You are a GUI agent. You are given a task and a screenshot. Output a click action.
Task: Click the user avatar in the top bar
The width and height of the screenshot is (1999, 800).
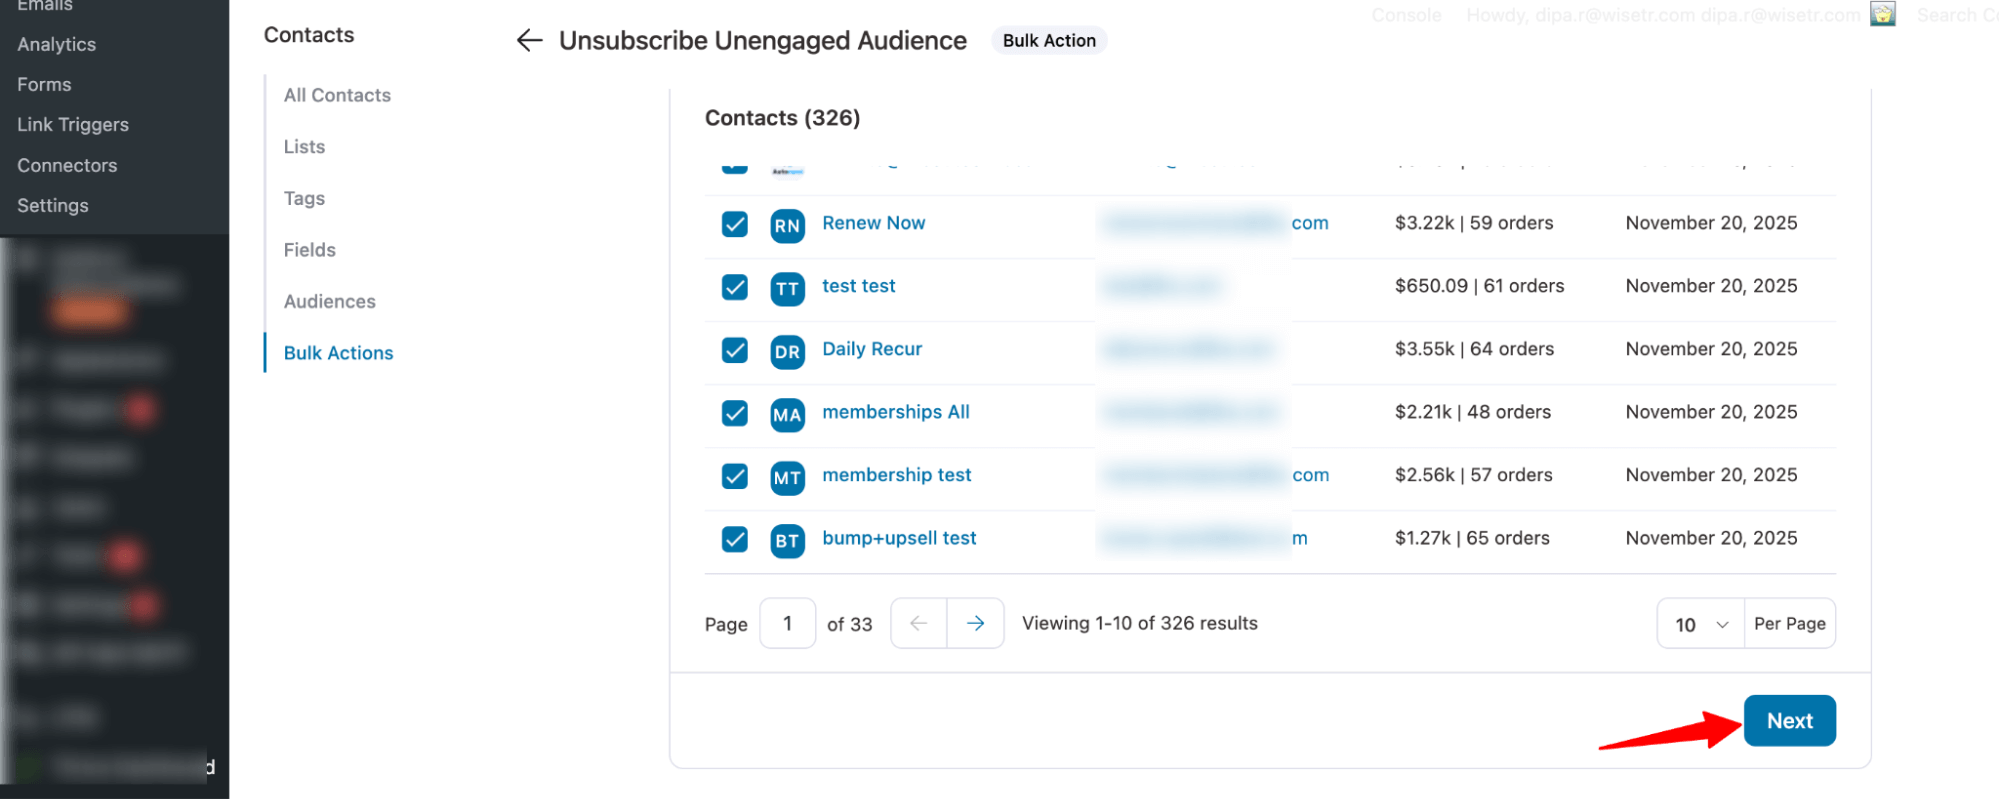pos(1883,15)
